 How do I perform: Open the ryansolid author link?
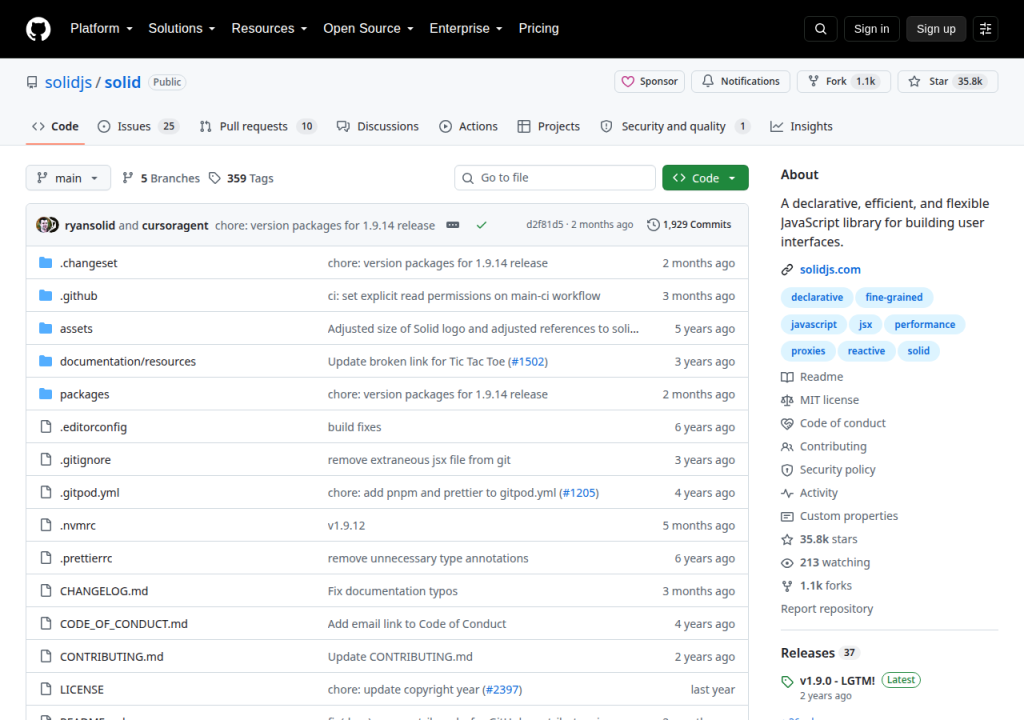[89, 225]
